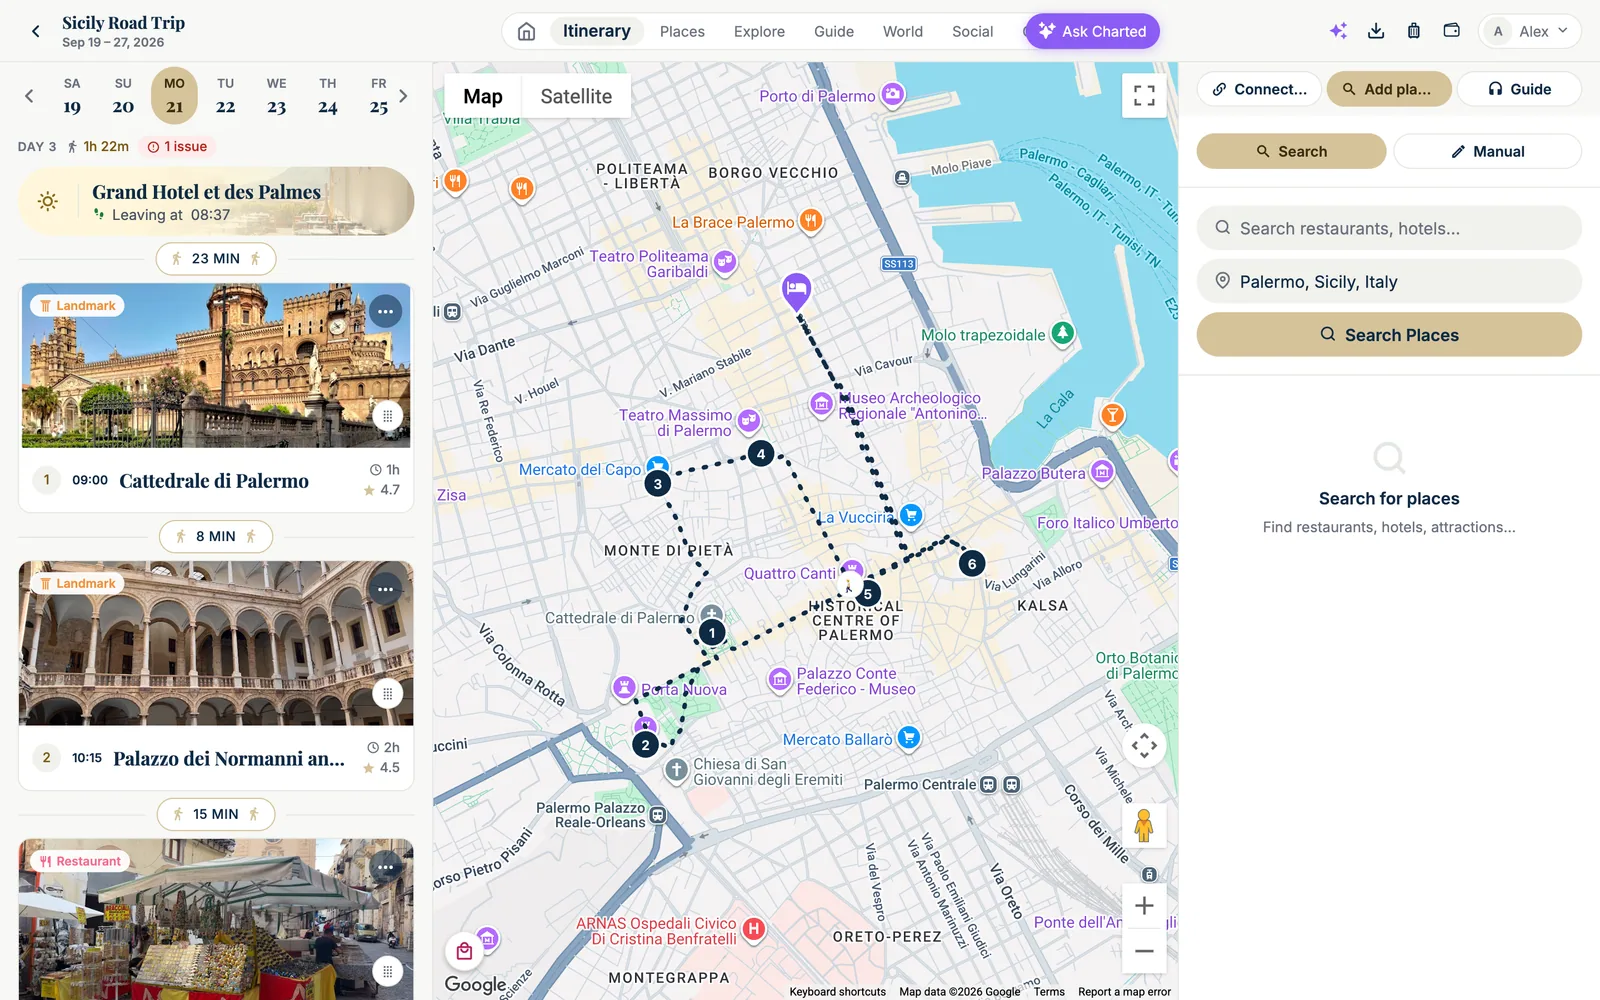Click the sparkle AI icon in the top bar
The image size is (1600, 1000).
[x=1338, y=31]
